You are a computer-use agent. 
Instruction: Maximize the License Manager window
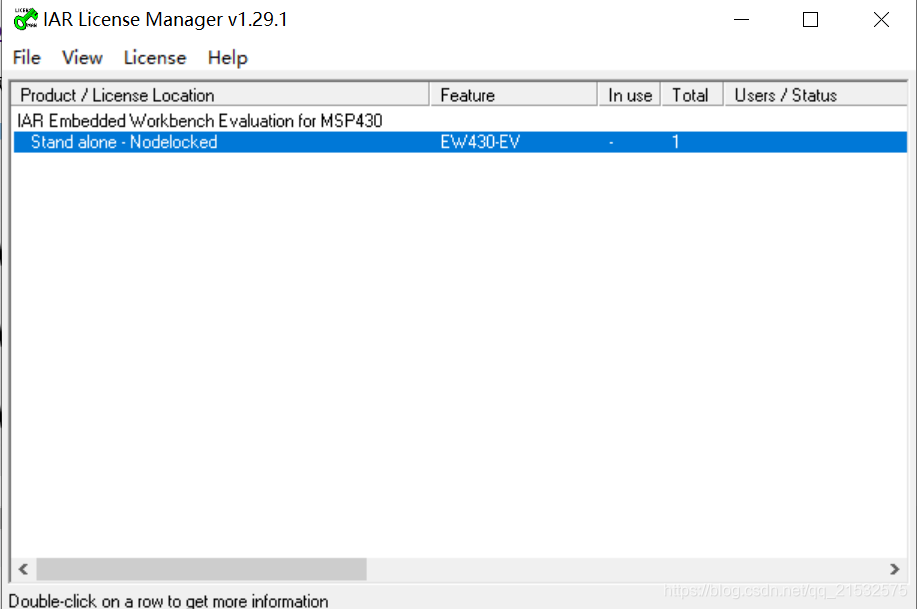(810, 20)
